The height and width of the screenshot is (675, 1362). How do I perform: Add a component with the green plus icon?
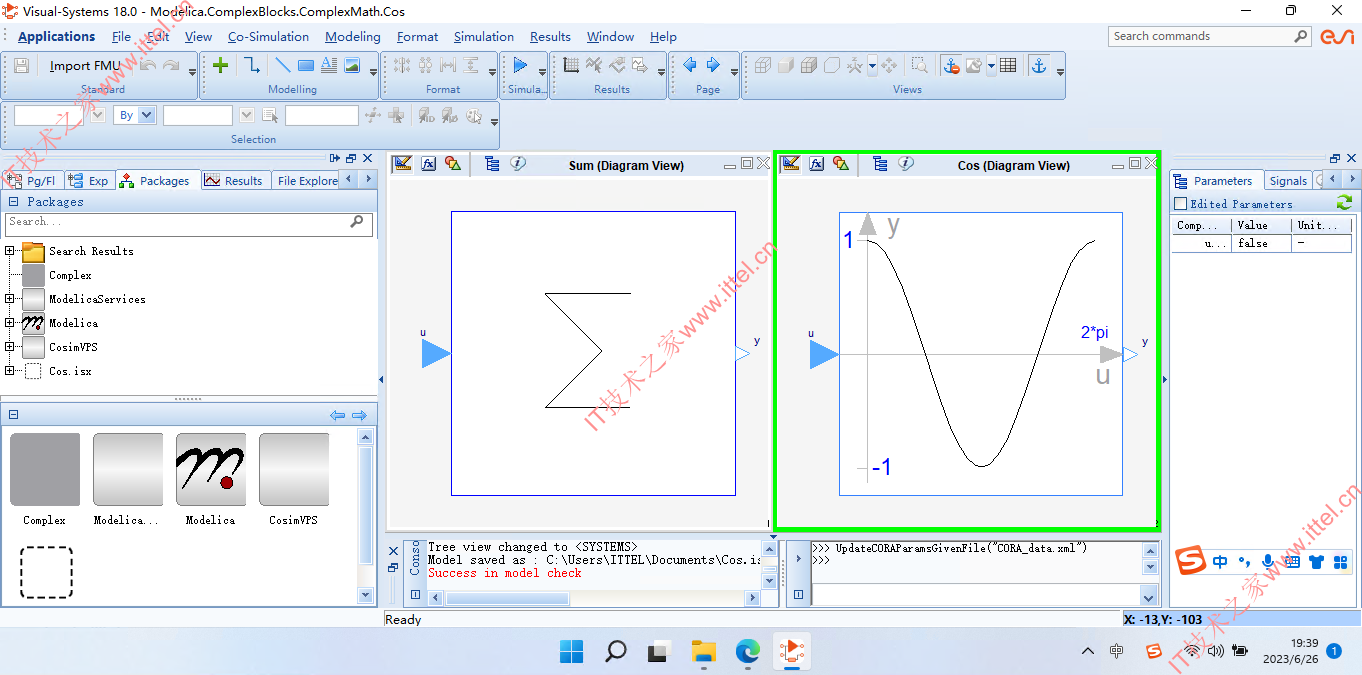[x=221, y=65]
